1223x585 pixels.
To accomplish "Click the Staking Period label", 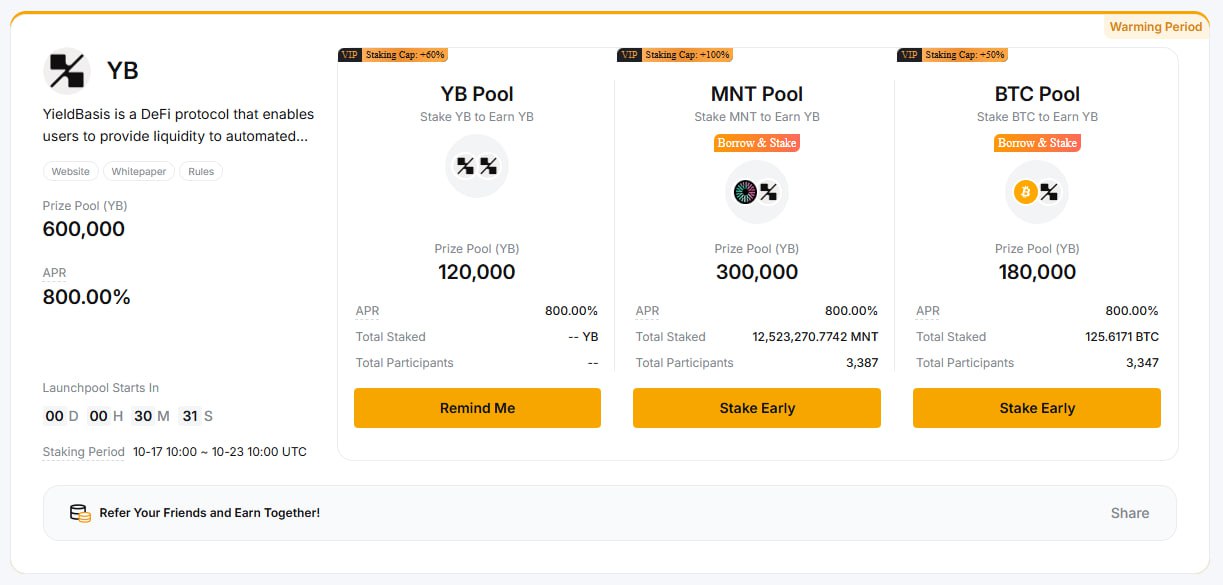I will tap(84, 452).
